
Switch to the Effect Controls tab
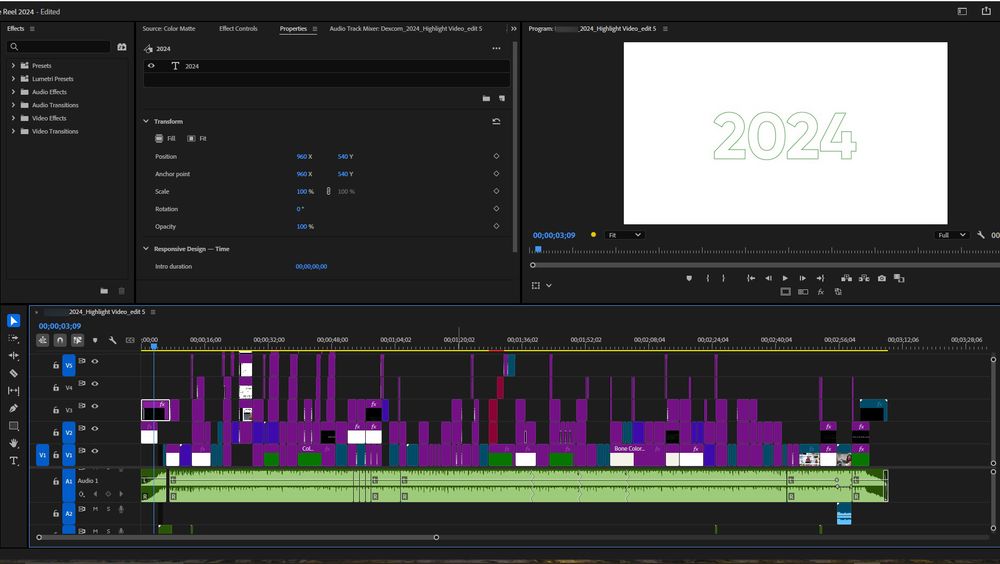[239, 29]
